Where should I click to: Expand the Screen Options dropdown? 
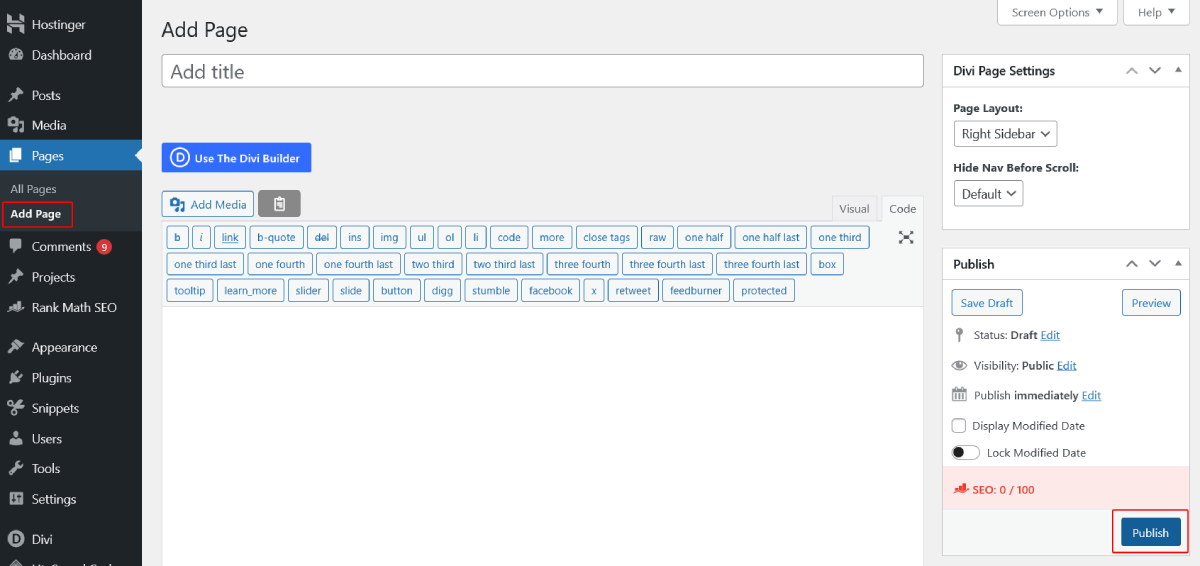(x=1057, y=12)
